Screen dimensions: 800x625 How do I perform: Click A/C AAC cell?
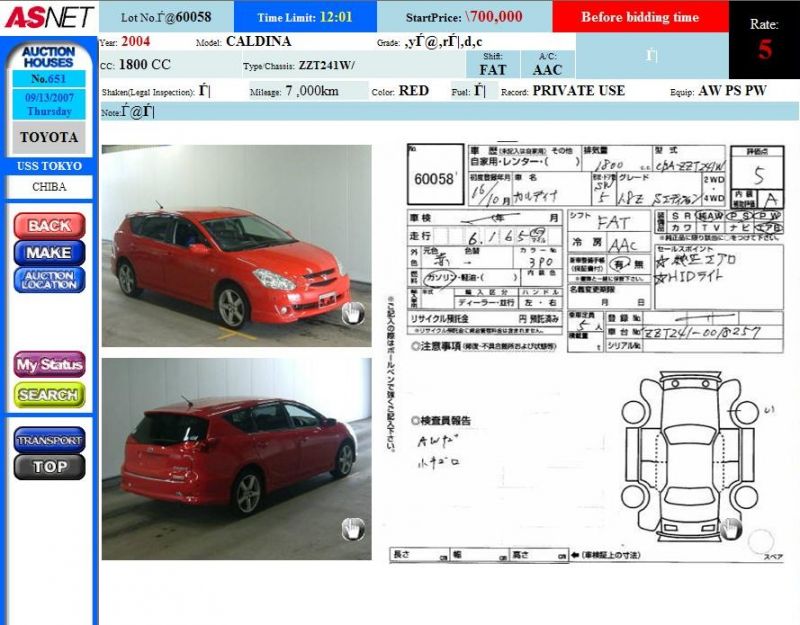point(547,64)
